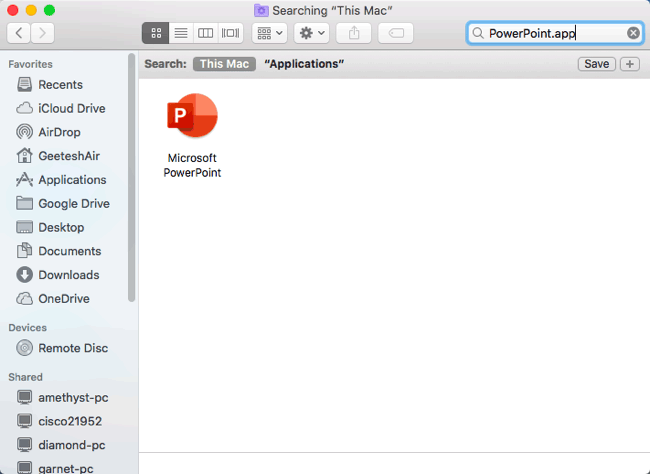
Task: Open Documents in the sidebar
Action: 70,251
